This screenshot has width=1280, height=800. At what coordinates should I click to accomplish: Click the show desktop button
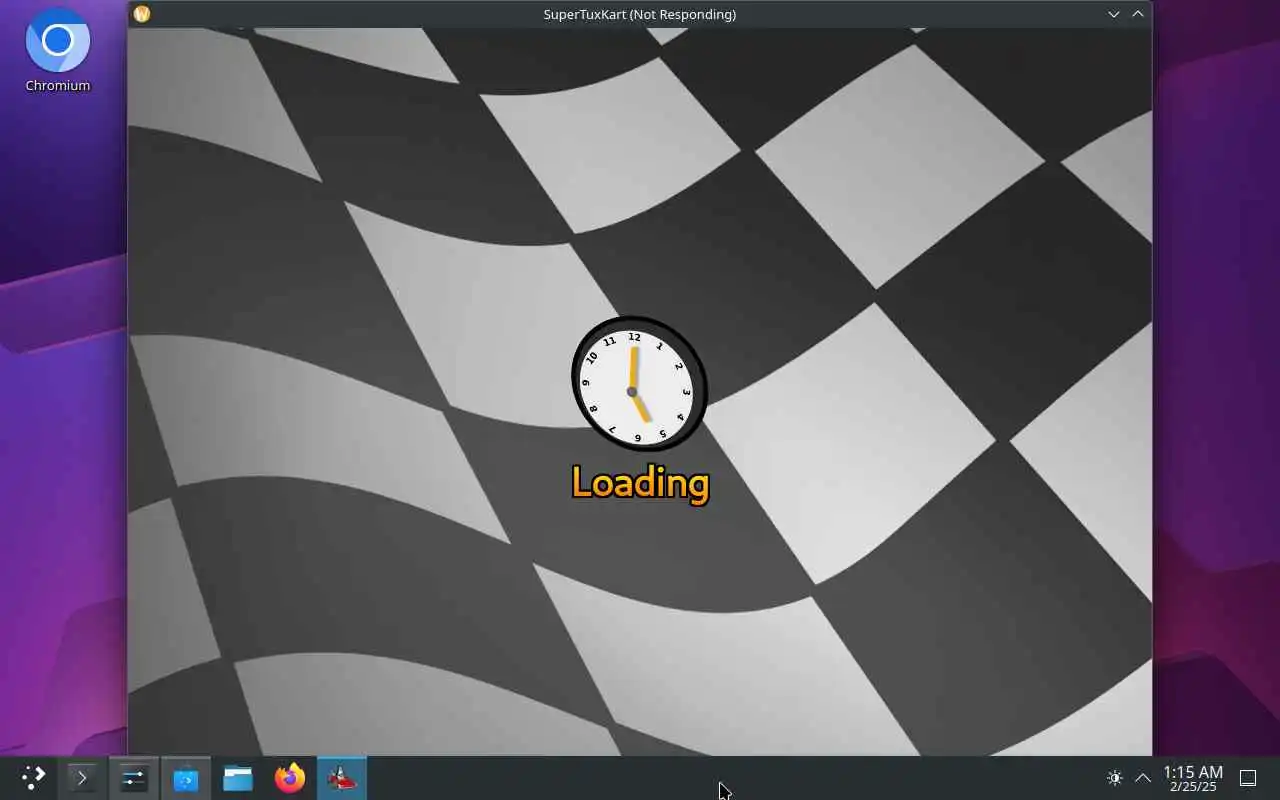1248,778
